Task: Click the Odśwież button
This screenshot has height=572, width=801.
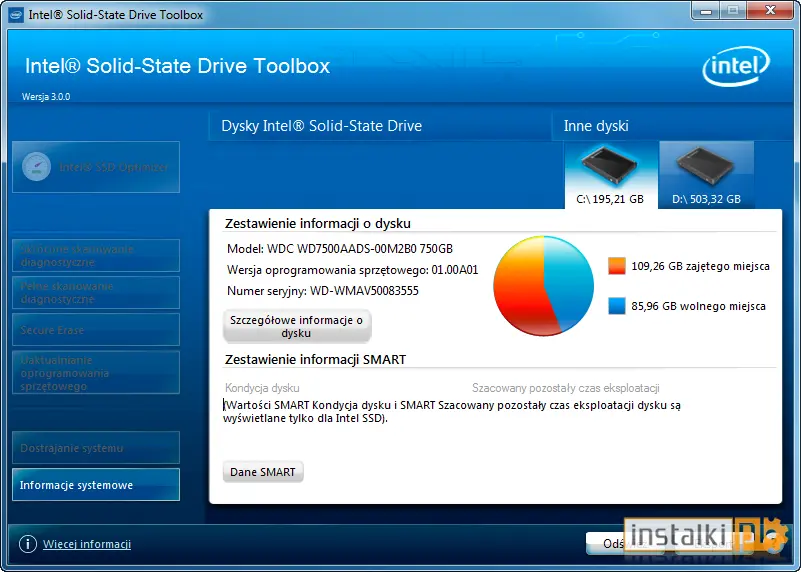Action: [x=624, y=543]
